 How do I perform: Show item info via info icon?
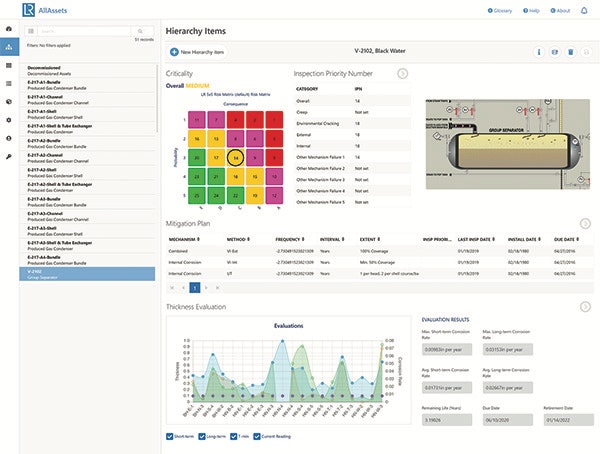pos(540,50)
